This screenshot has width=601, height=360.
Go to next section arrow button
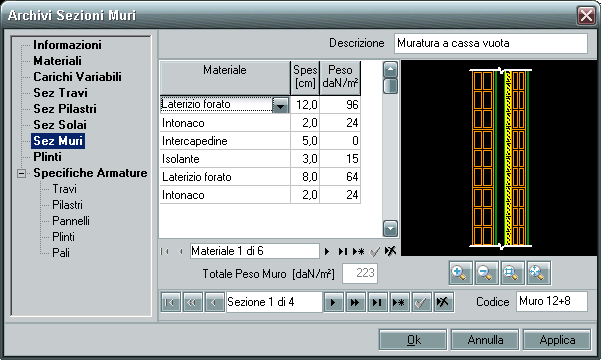click(333, 302)
